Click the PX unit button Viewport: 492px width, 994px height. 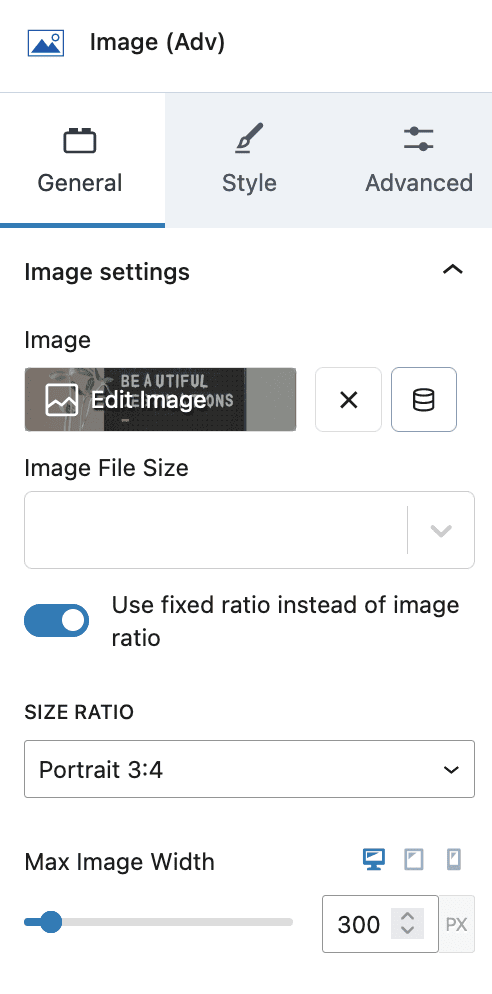456,924
